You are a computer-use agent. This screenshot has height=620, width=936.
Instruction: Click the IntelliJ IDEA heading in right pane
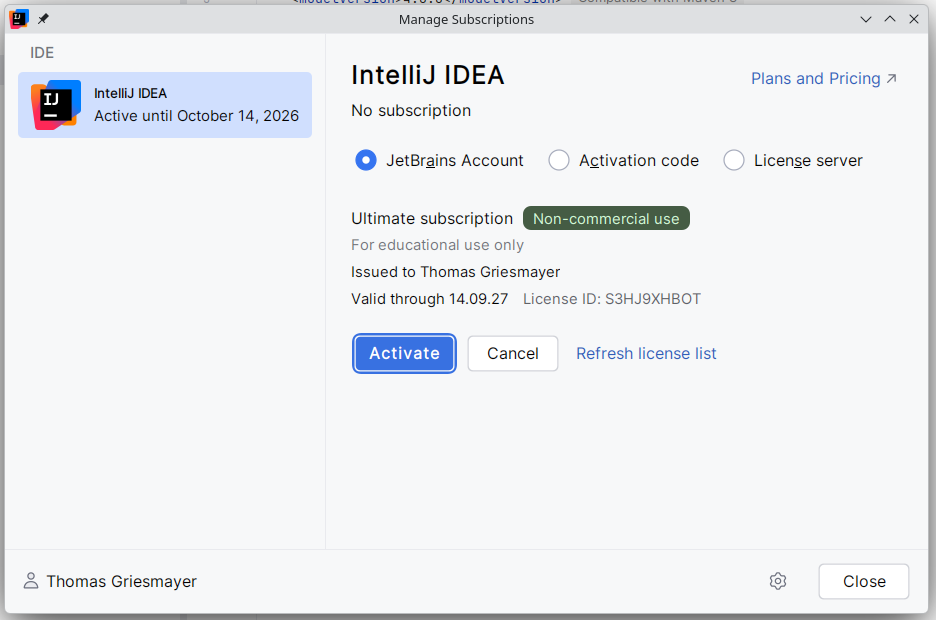(x=427, y=75)
